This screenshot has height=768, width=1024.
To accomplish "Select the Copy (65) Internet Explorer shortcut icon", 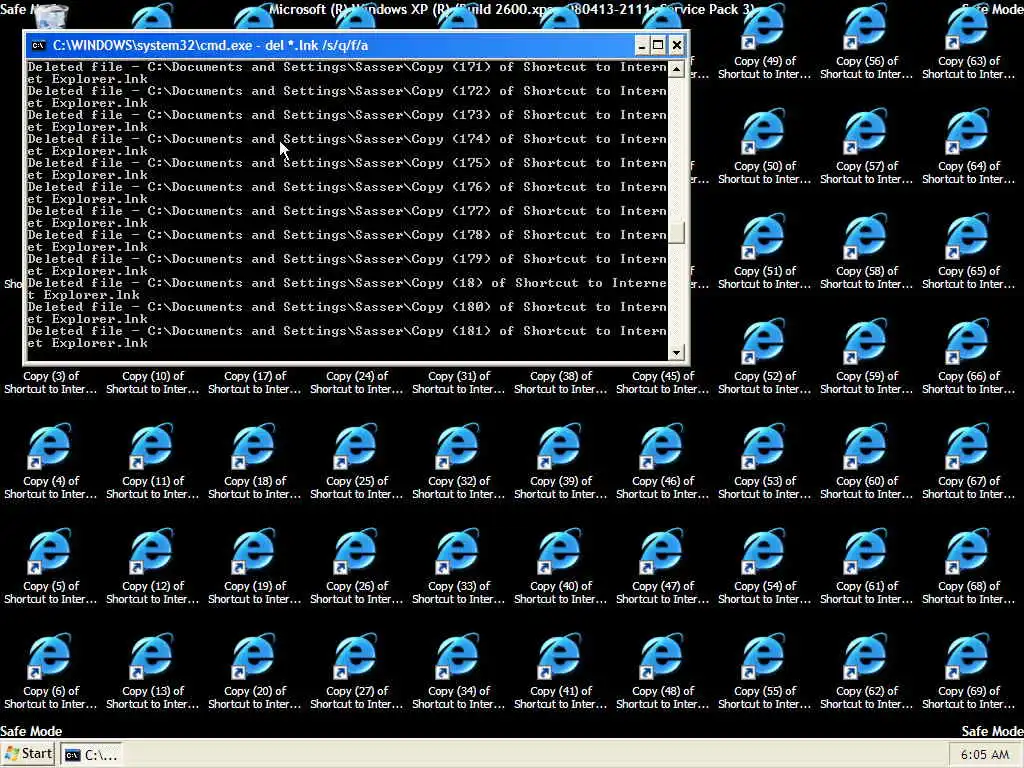I will click(x=968, y=236).
